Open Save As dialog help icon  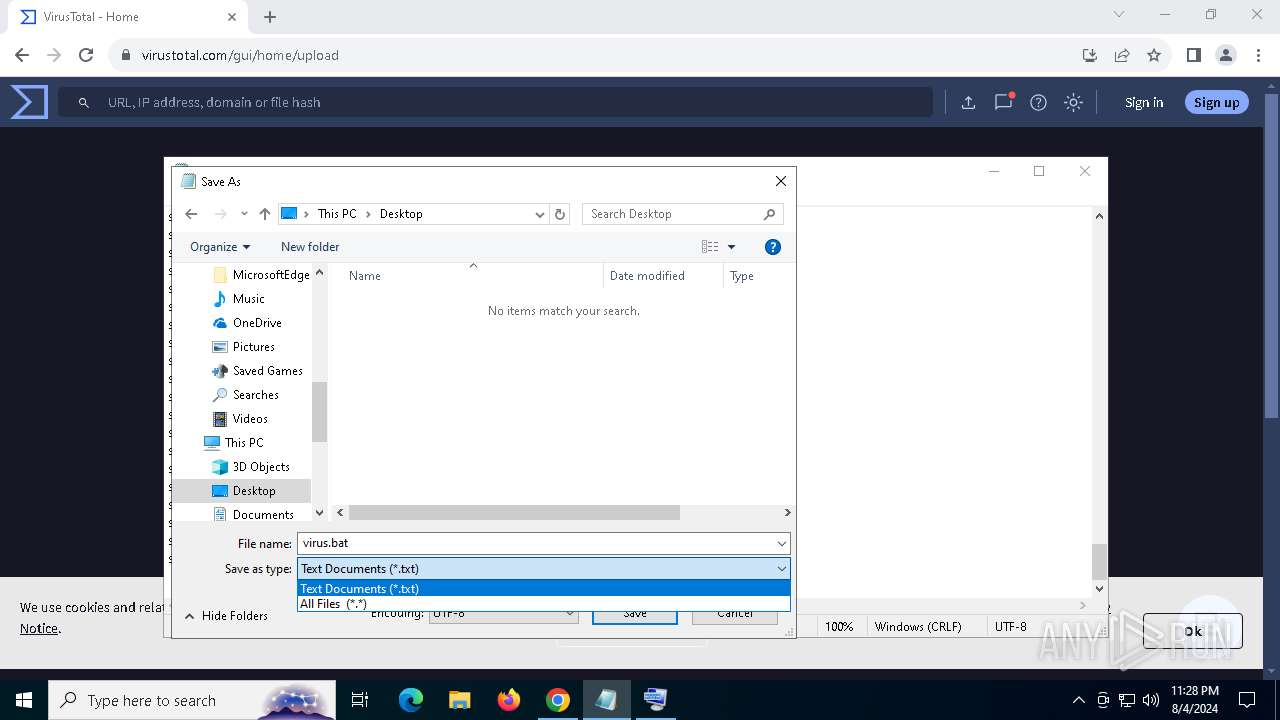[772, 247]
